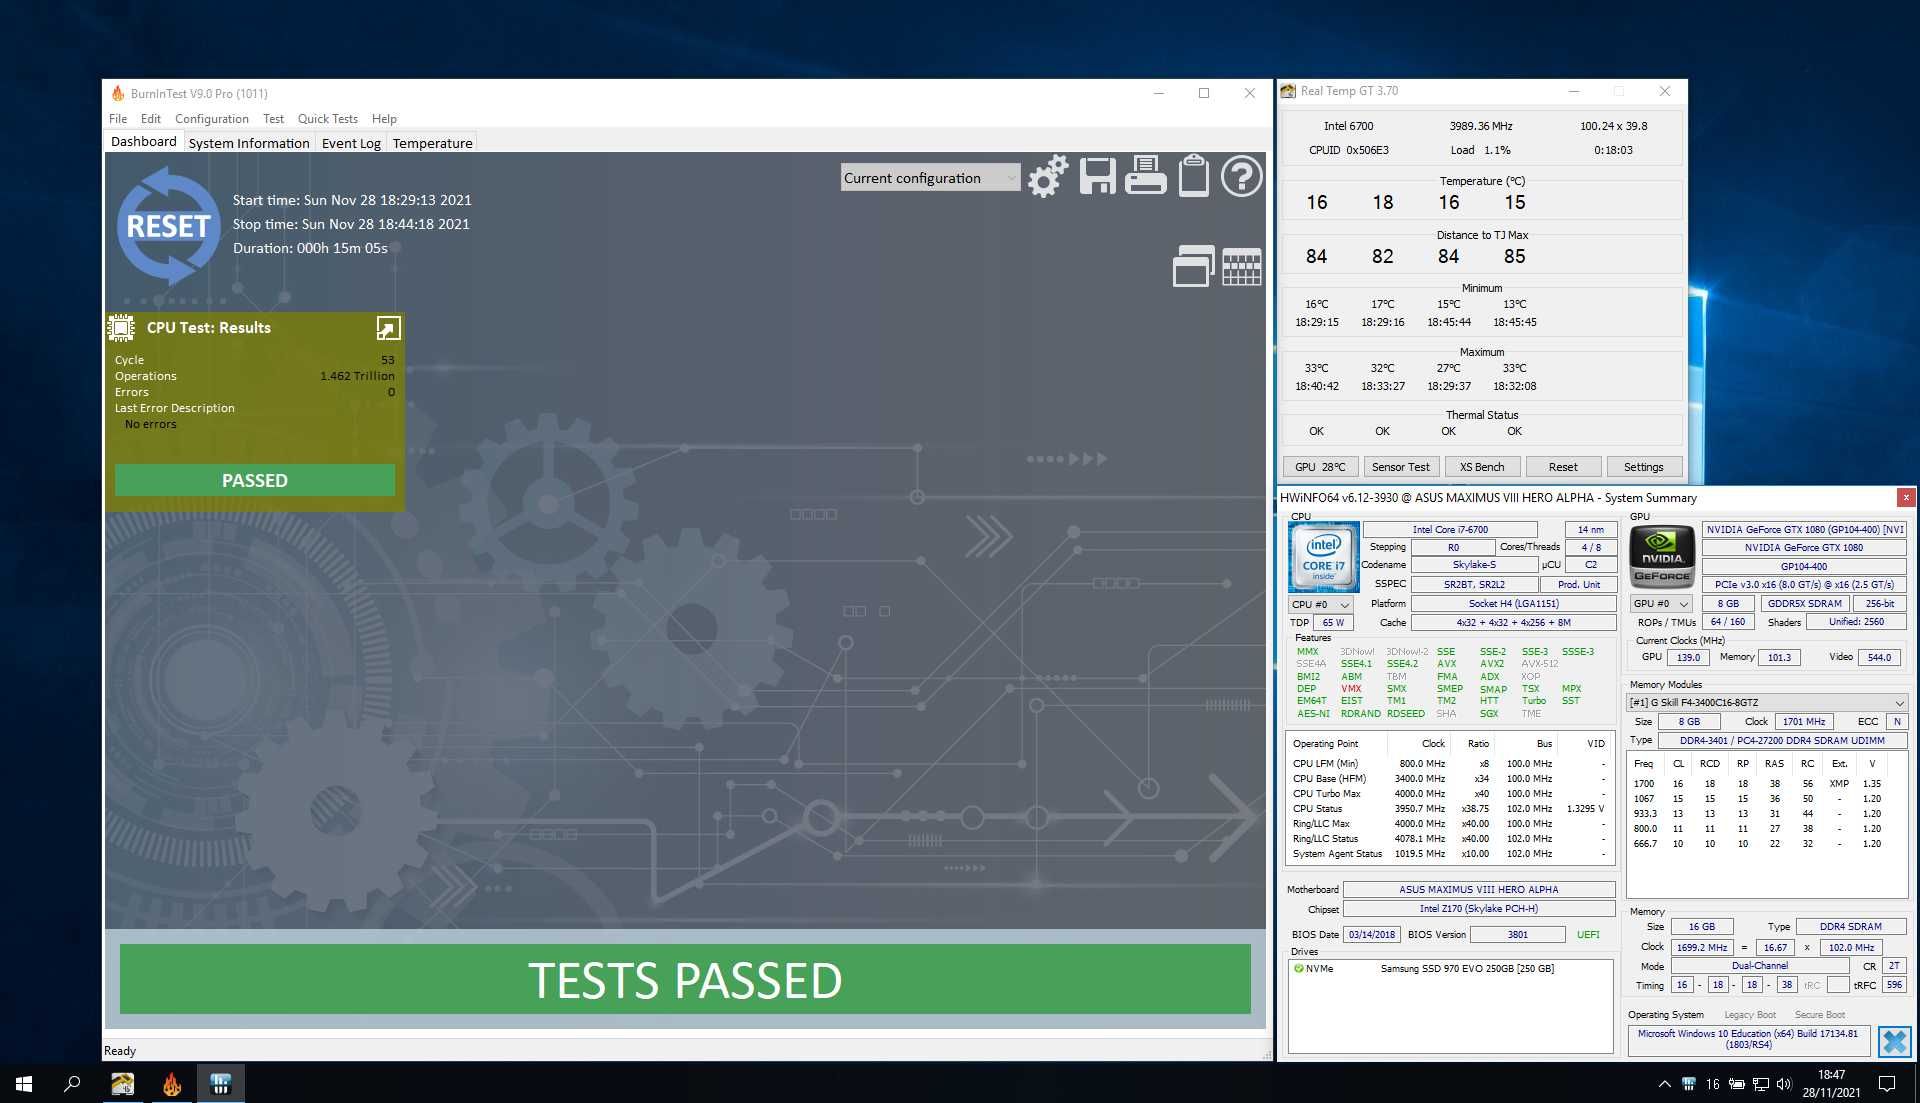Close HWiNFO summary with red X
Screen dimensions: 1920x1103
(x=1906, y=497)
